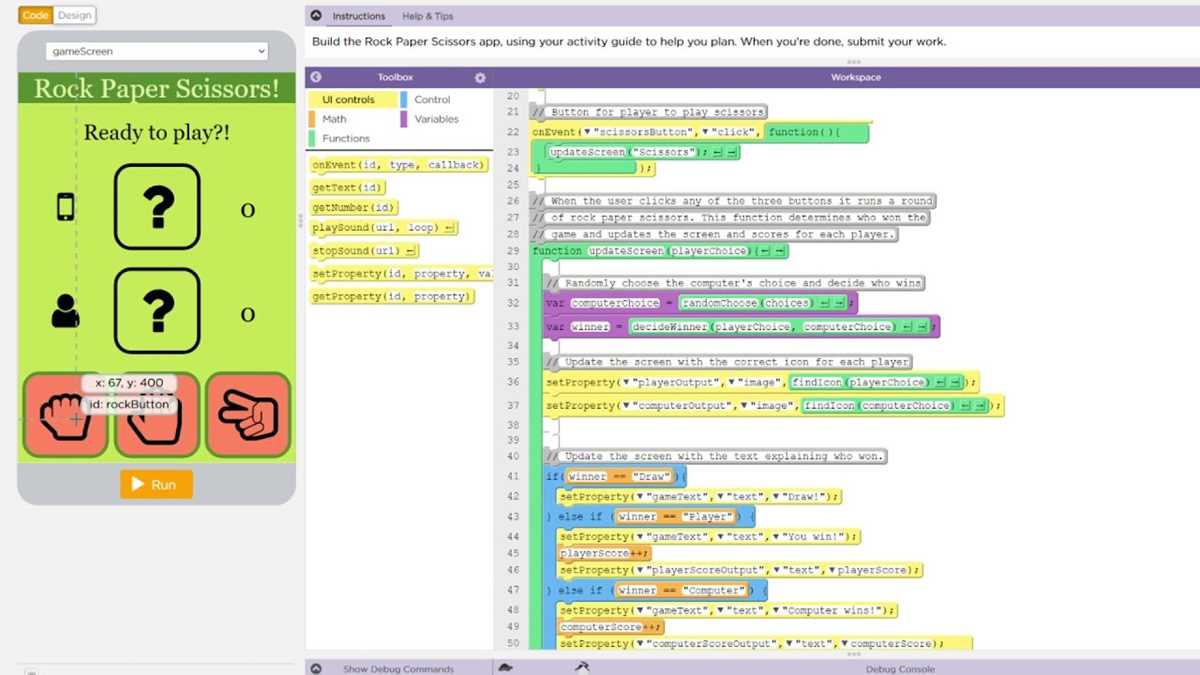This screenshot has width=1200, height=675.
Task: Click the Rock Paper Scissors! title banner
Action: [157, 88]
